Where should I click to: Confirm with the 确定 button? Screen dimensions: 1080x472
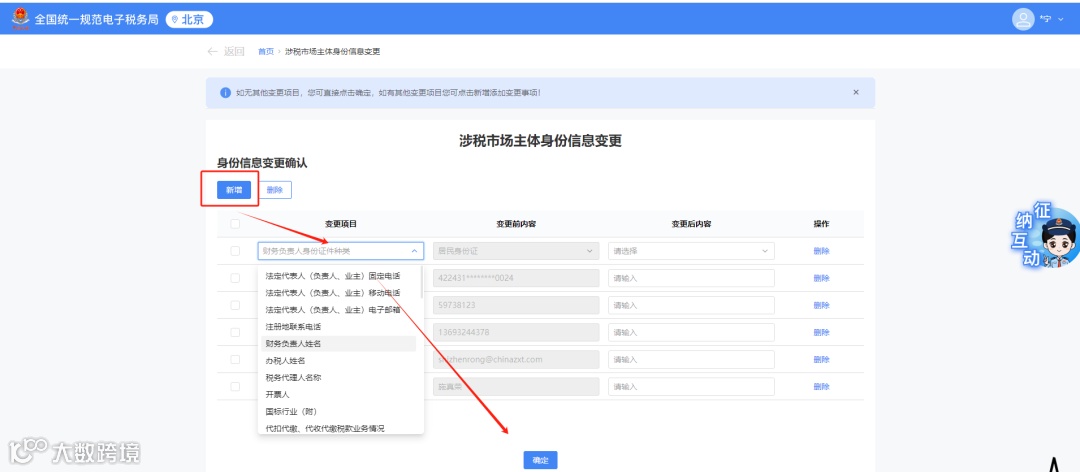tap(540, 460)
